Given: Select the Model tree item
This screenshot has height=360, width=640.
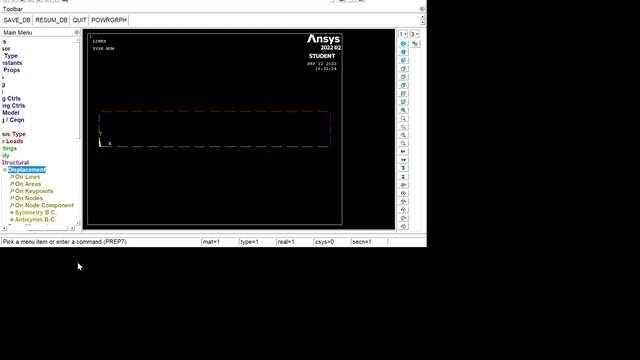Looking at the screenshot, I should (x=10, y=113).
